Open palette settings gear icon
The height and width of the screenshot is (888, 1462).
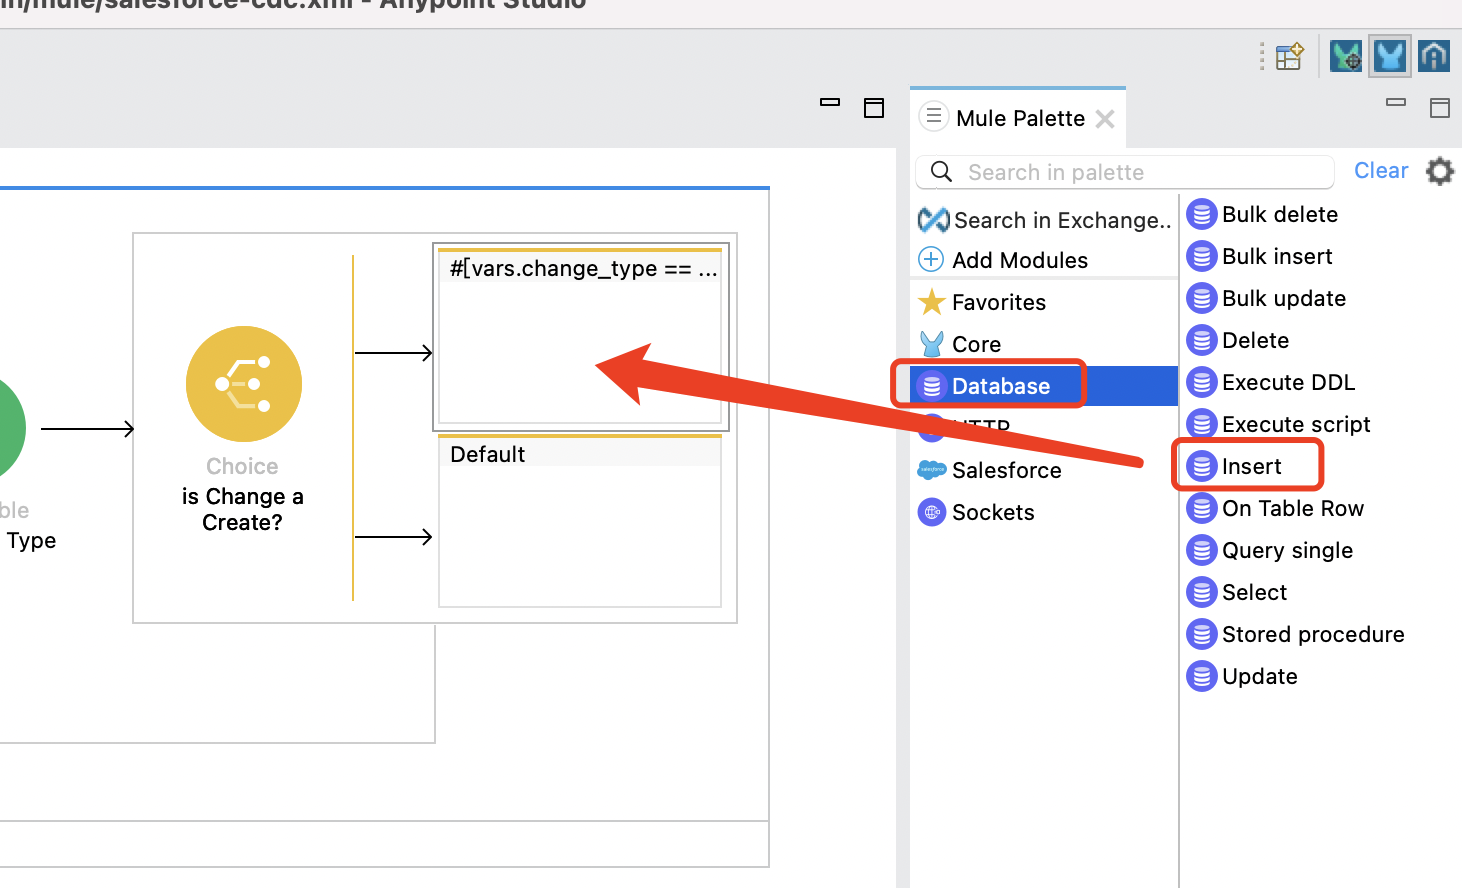(x=1440, y=171)
